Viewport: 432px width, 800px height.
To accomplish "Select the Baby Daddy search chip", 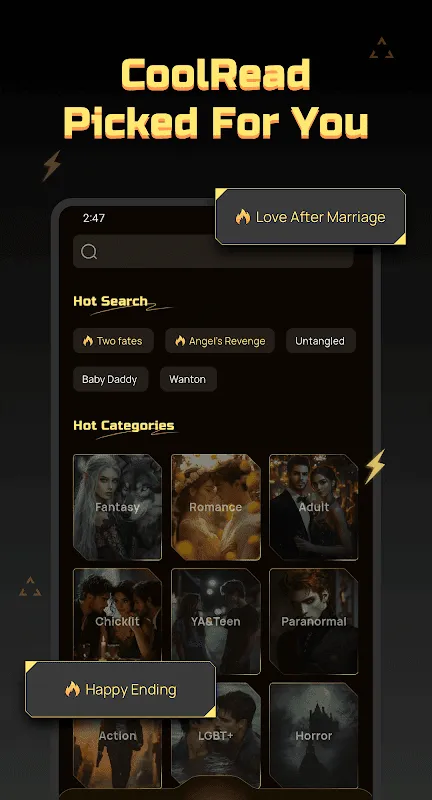I will (x=110, y=380).
